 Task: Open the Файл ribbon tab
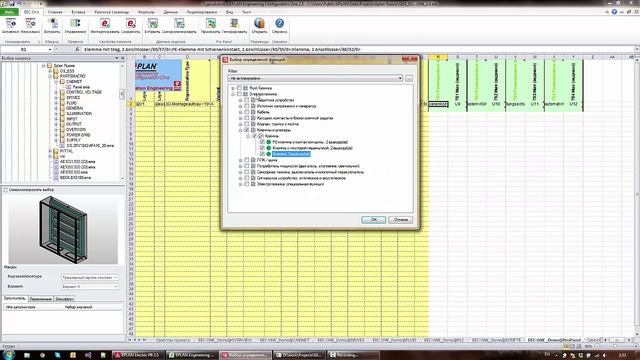(x=9, y=12)
